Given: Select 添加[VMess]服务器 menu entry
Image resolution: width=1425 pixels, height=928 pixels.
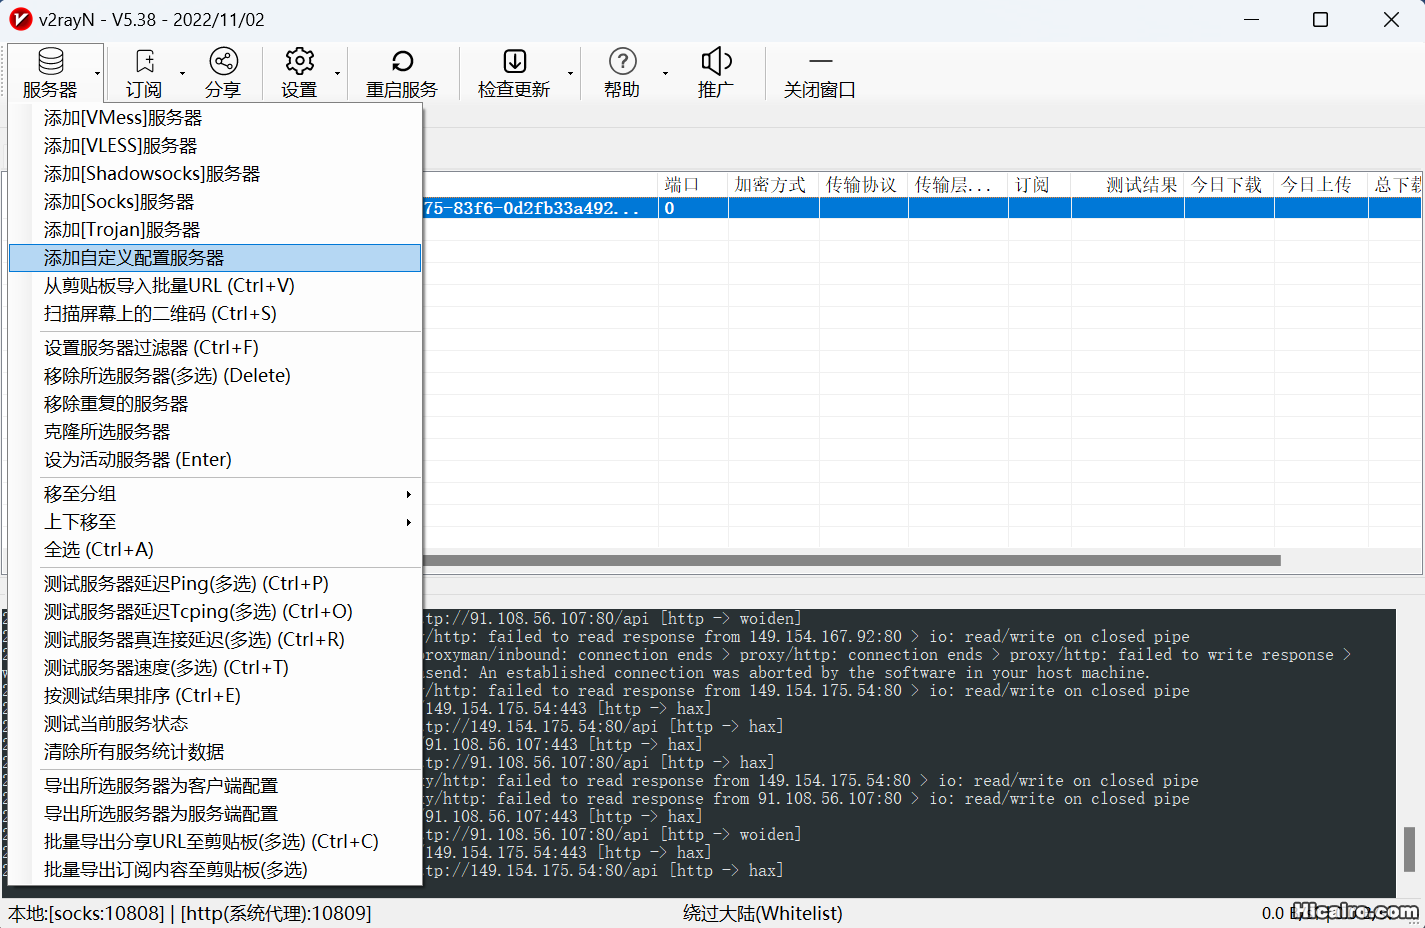Looking at the screenshot, I should (x=215, y=118).
